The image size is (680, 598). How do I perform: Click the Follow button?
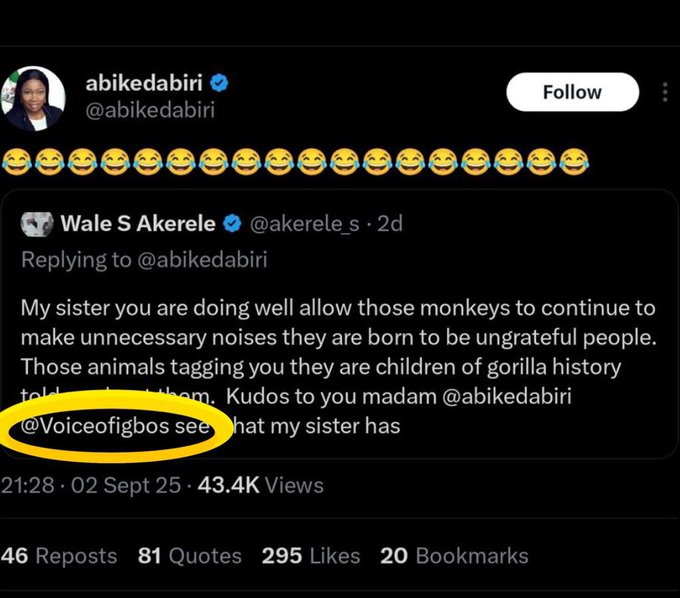point(570,92)
